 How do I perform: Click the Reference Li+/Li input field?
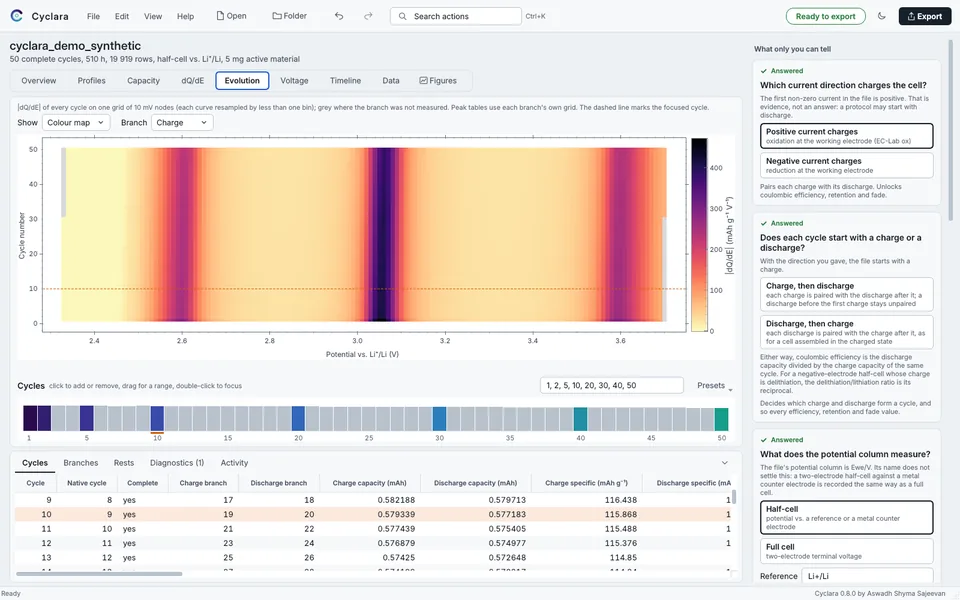868,576
